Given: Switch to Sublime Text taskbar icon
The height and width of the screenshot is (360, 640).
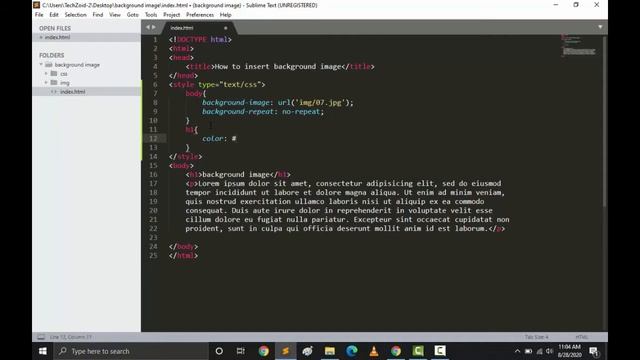Looking at the screenshot, I should [x=286, y=351].
